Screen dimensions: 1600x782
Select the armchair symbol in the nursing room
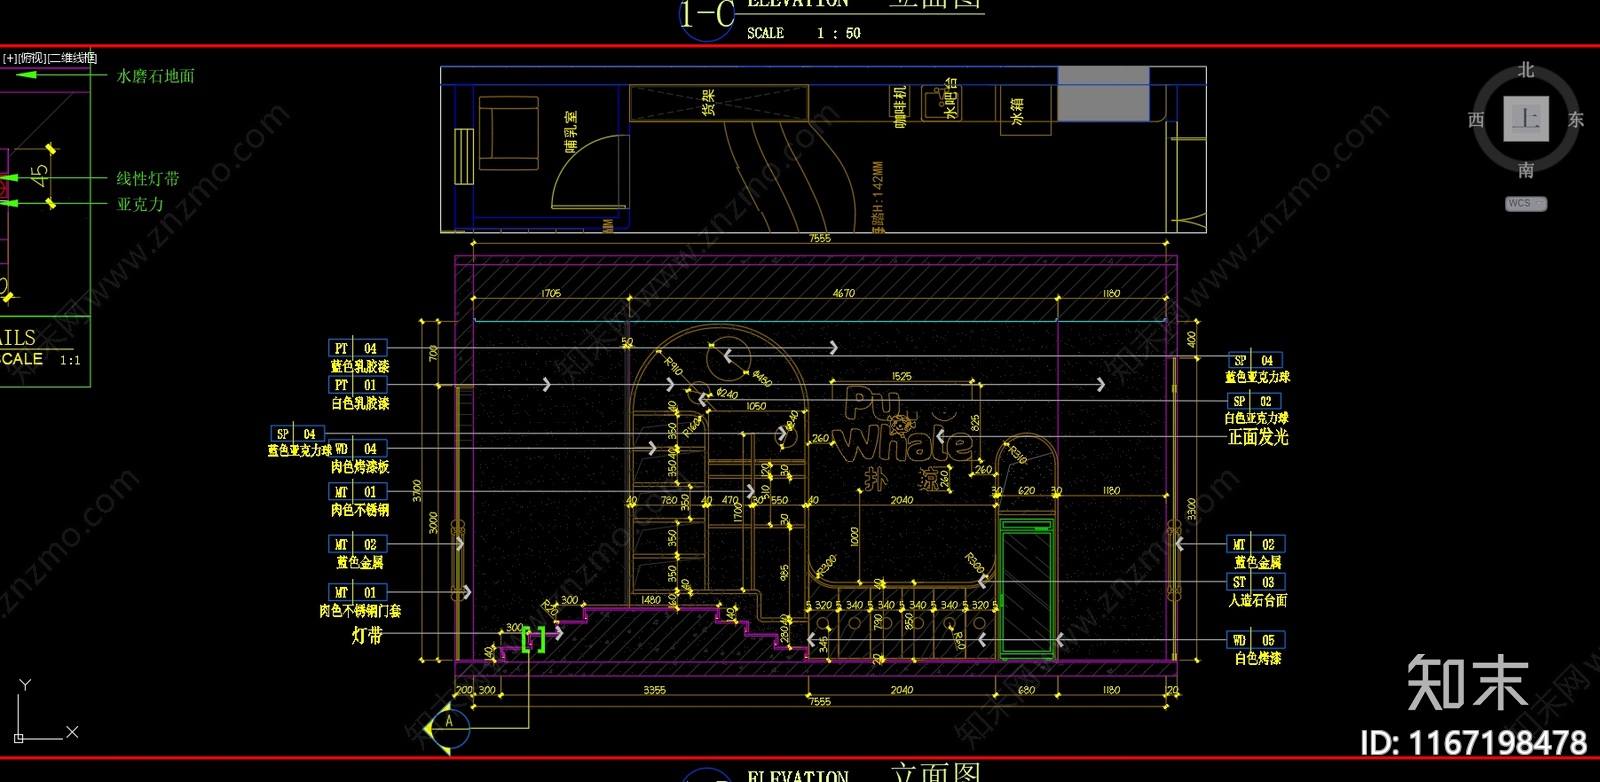pyautogui.click(x=508, y=133)
